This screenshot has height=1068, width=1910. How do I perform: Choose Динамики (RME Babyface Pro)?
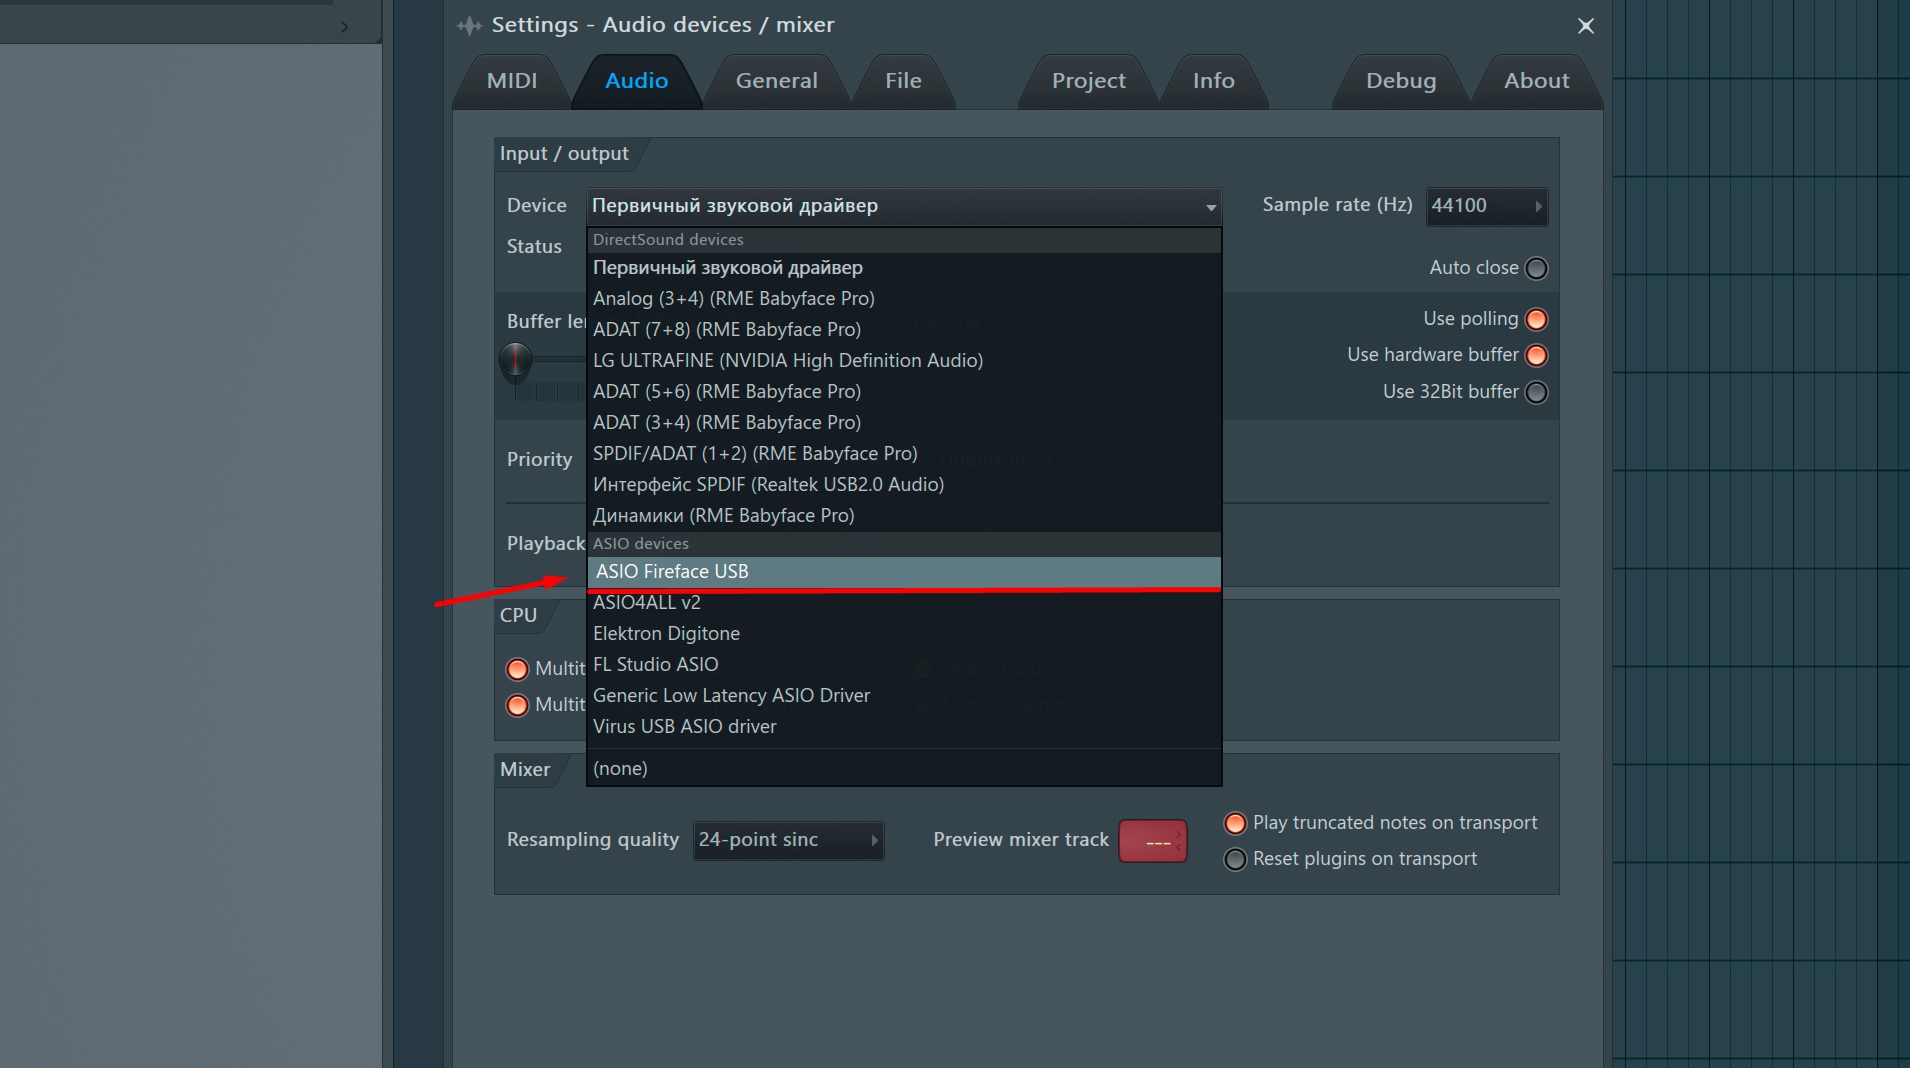click(x=904, y=516)
